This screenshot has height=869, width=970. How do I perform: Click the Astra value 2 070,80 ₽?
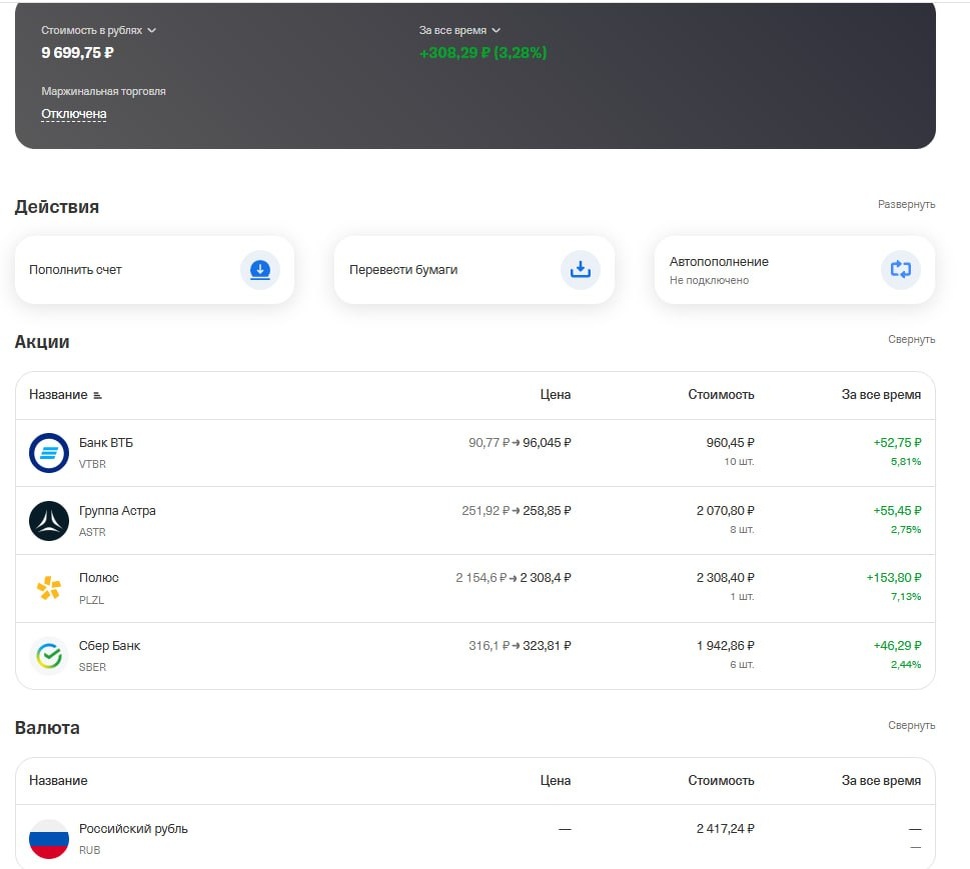(x=725, y=511)
